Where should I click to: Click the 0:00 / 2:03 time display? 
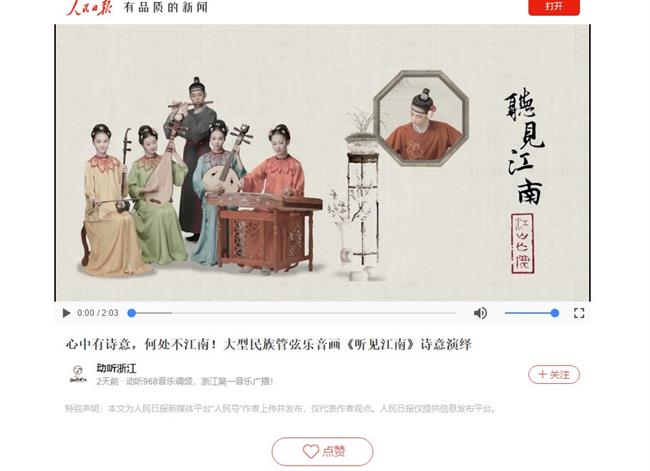[98, 313]
